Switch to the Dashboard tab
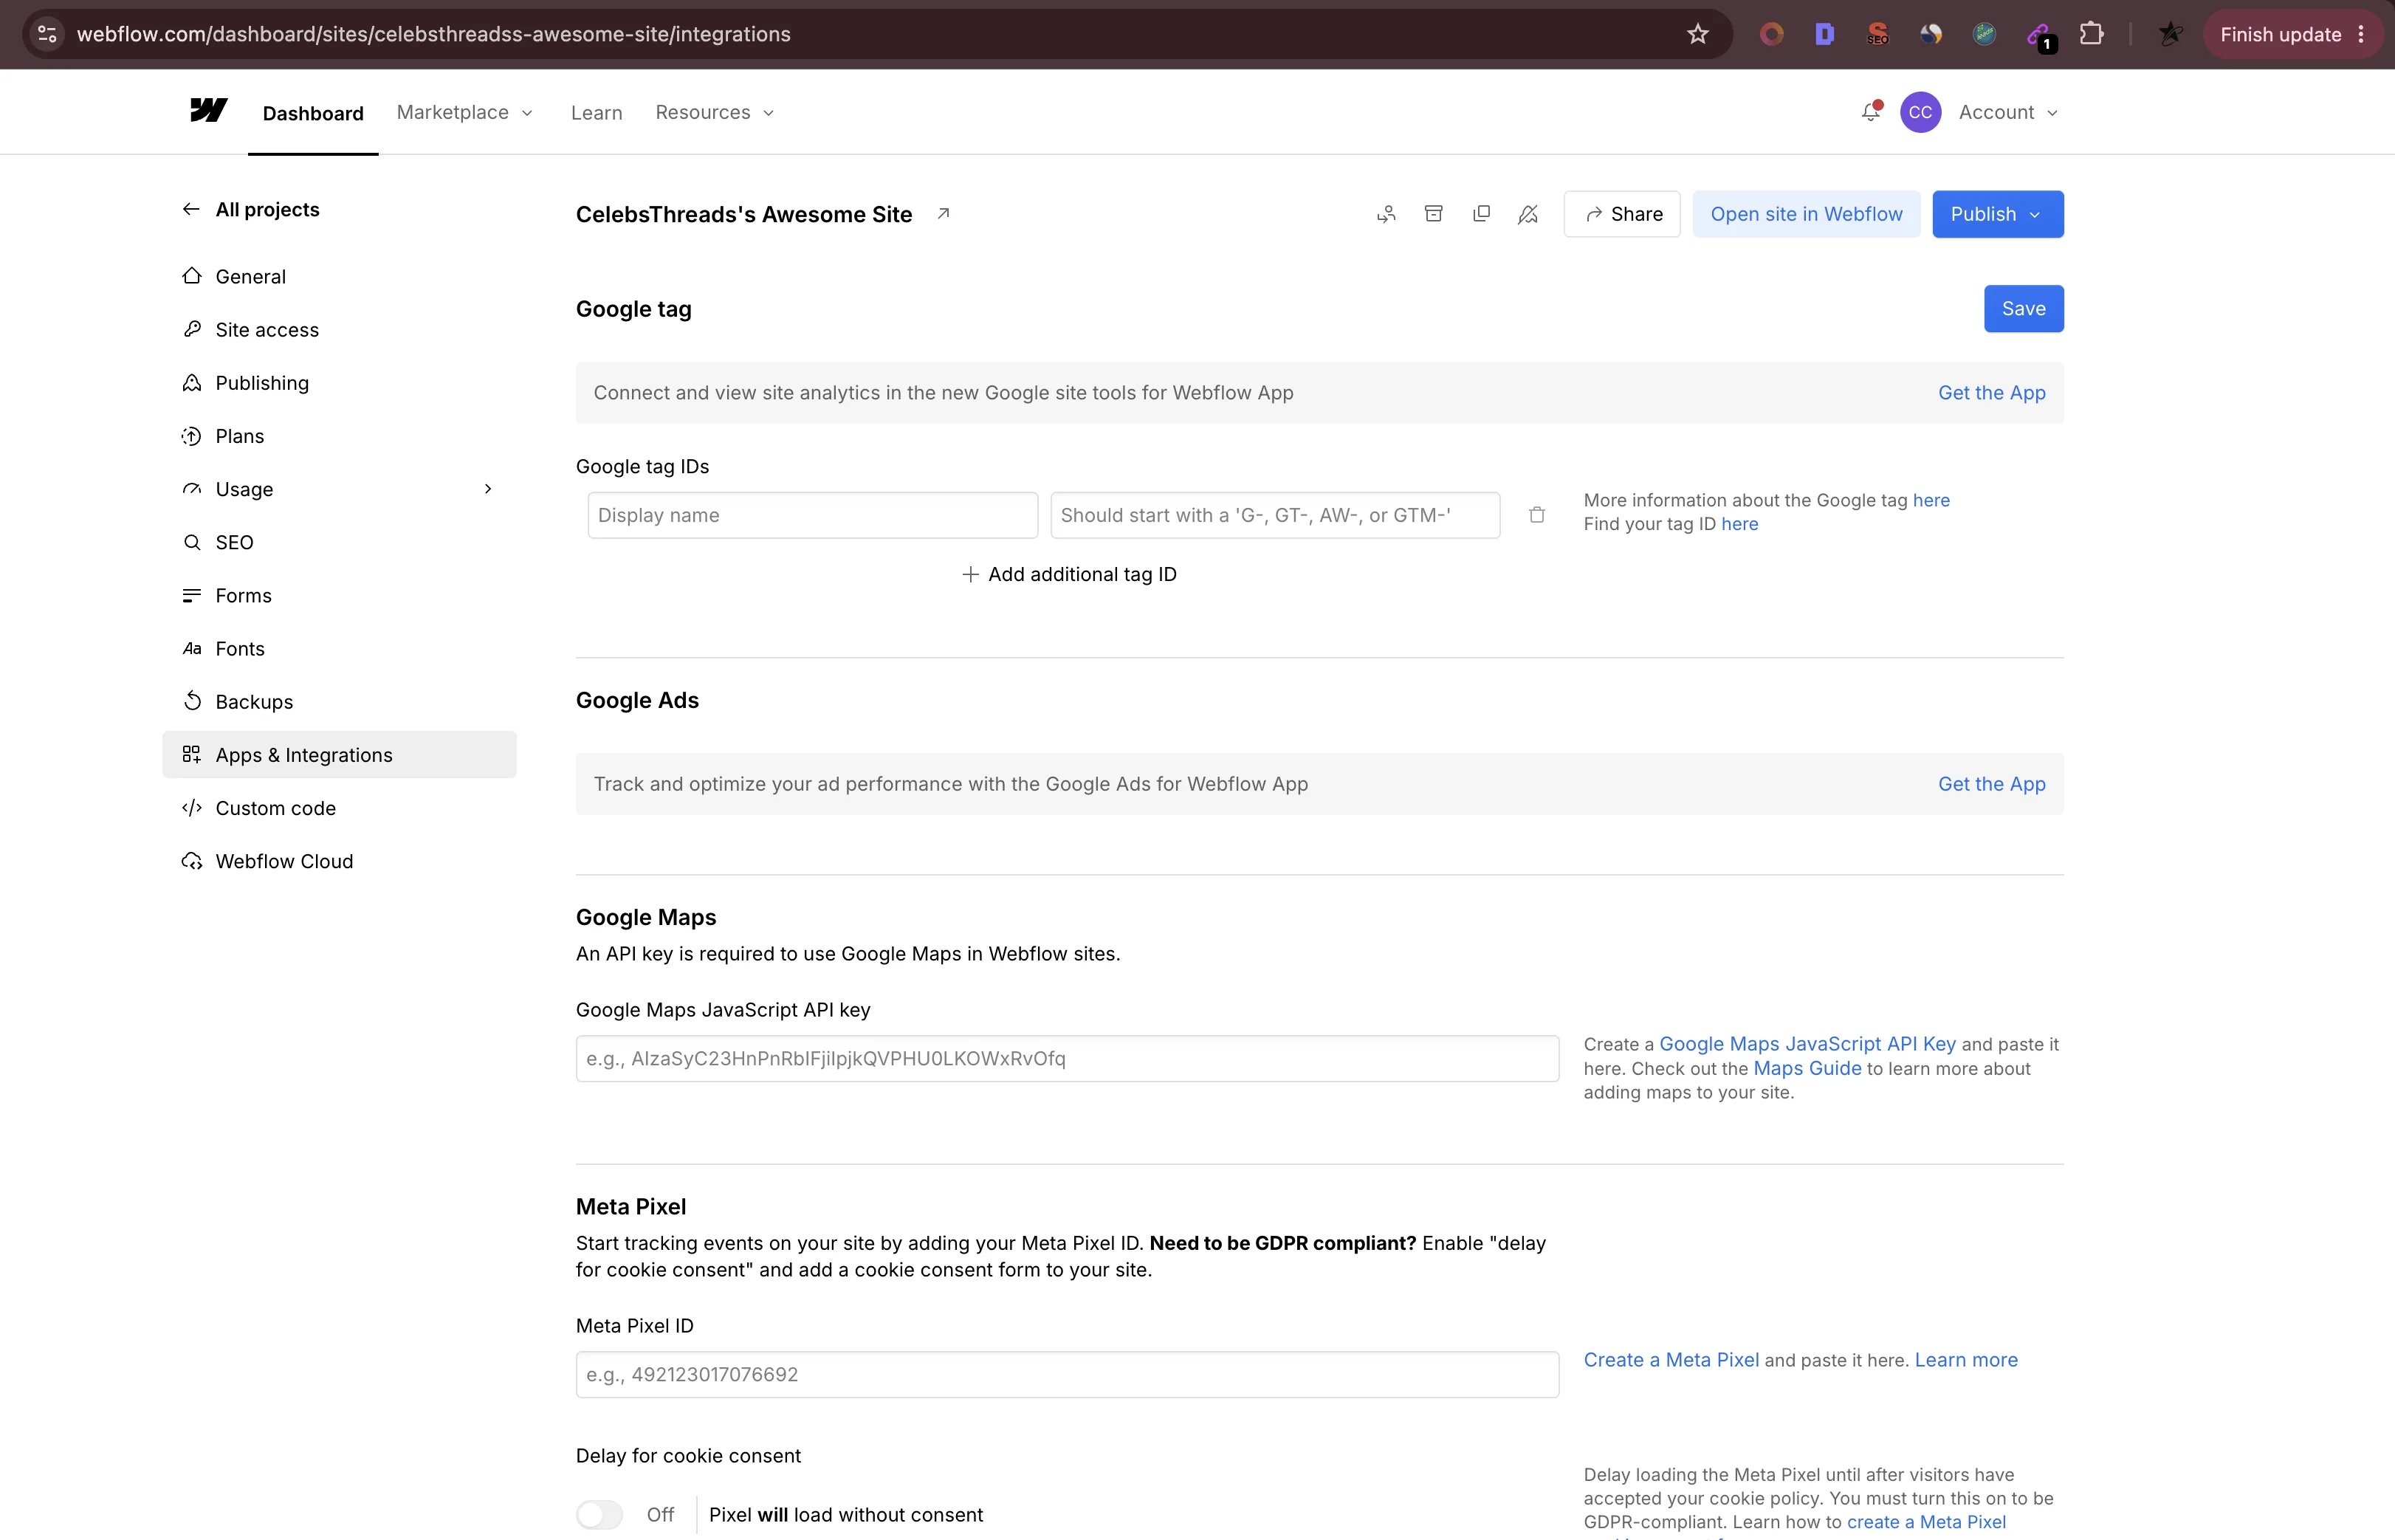Viewport: 2395px width, 1540px height. tap(313, 113)
